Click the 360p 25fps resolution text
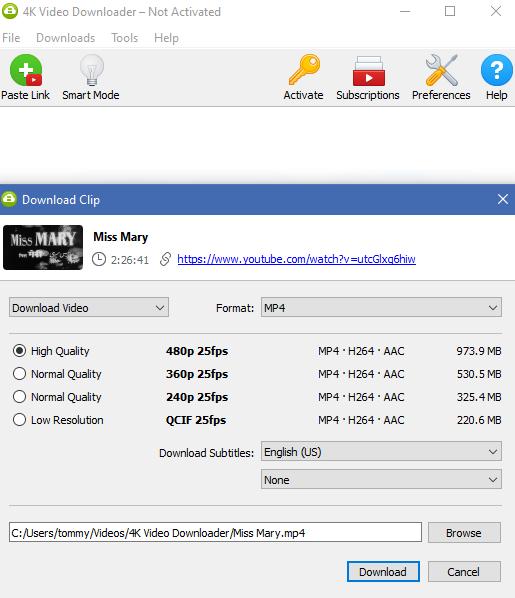 (197, 374)
